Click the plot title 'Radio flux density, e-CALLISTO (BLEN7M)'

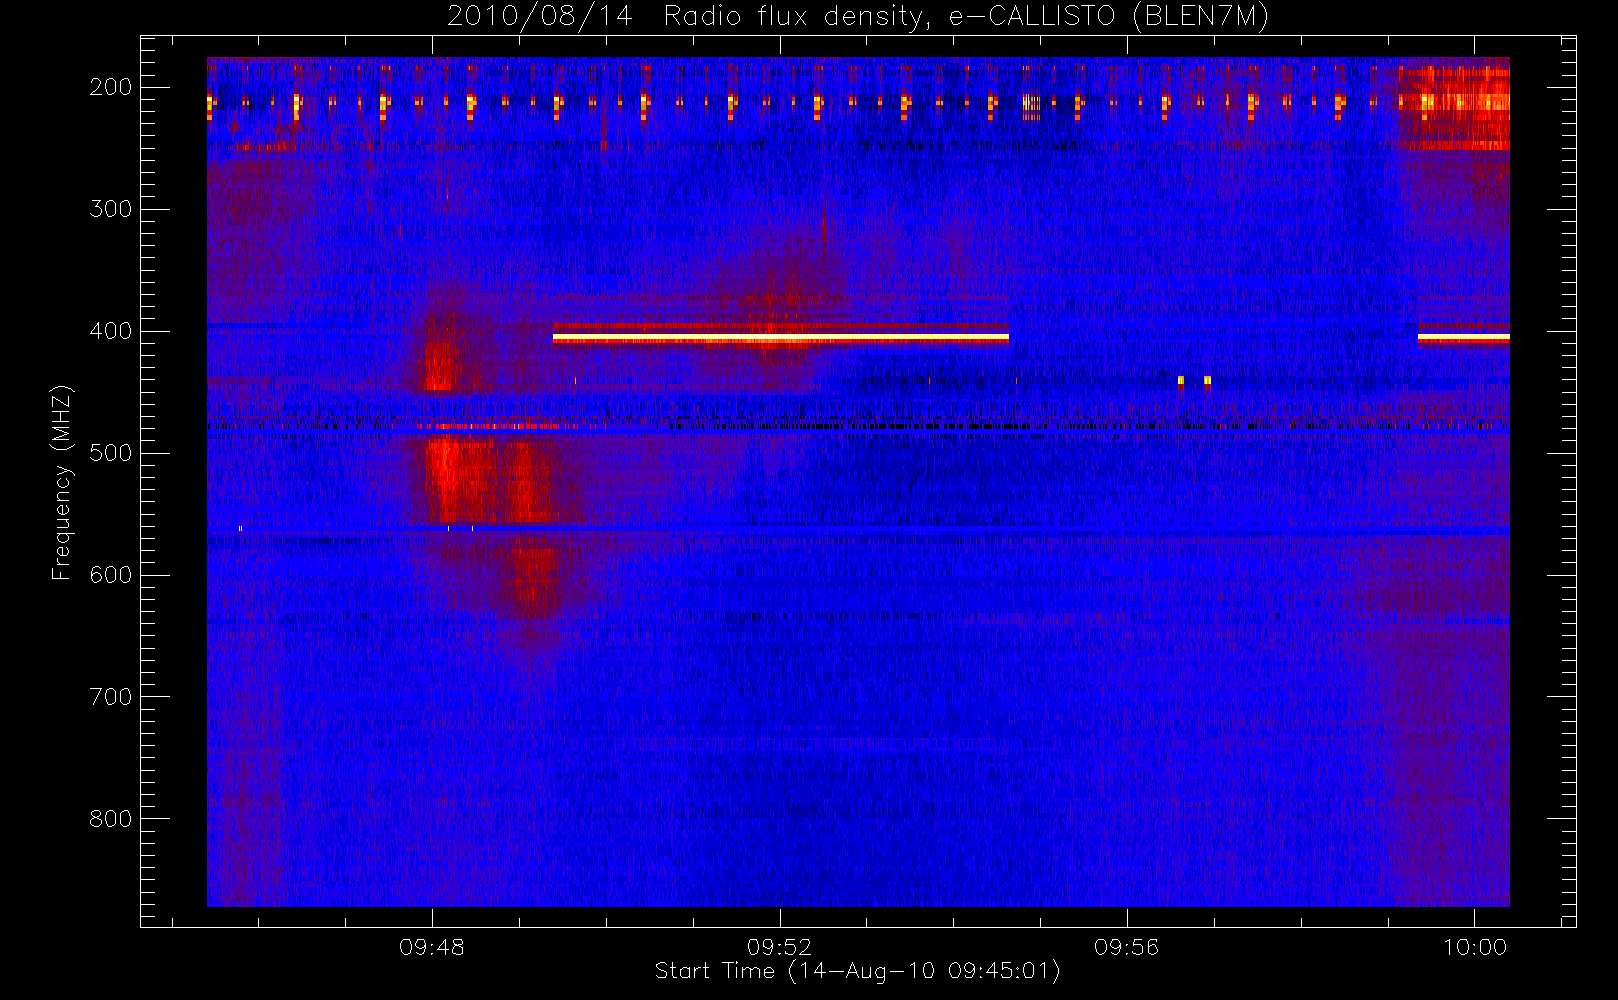click(x=966, y=18)
